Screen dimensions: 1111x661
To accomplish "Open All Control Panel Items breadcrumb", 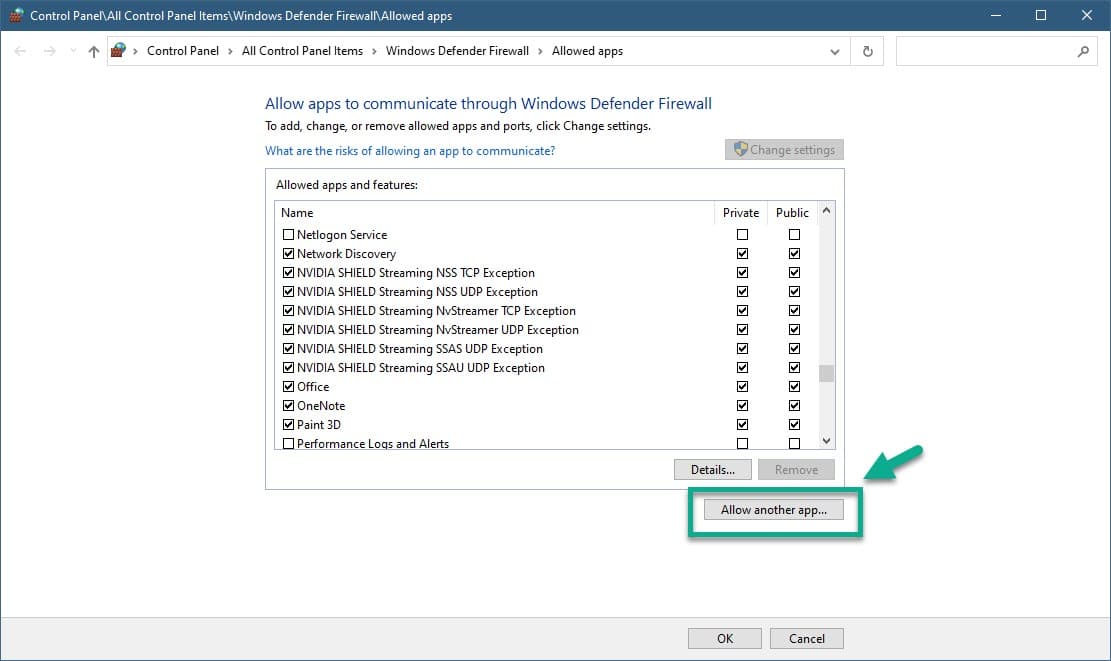I will 303,51.
